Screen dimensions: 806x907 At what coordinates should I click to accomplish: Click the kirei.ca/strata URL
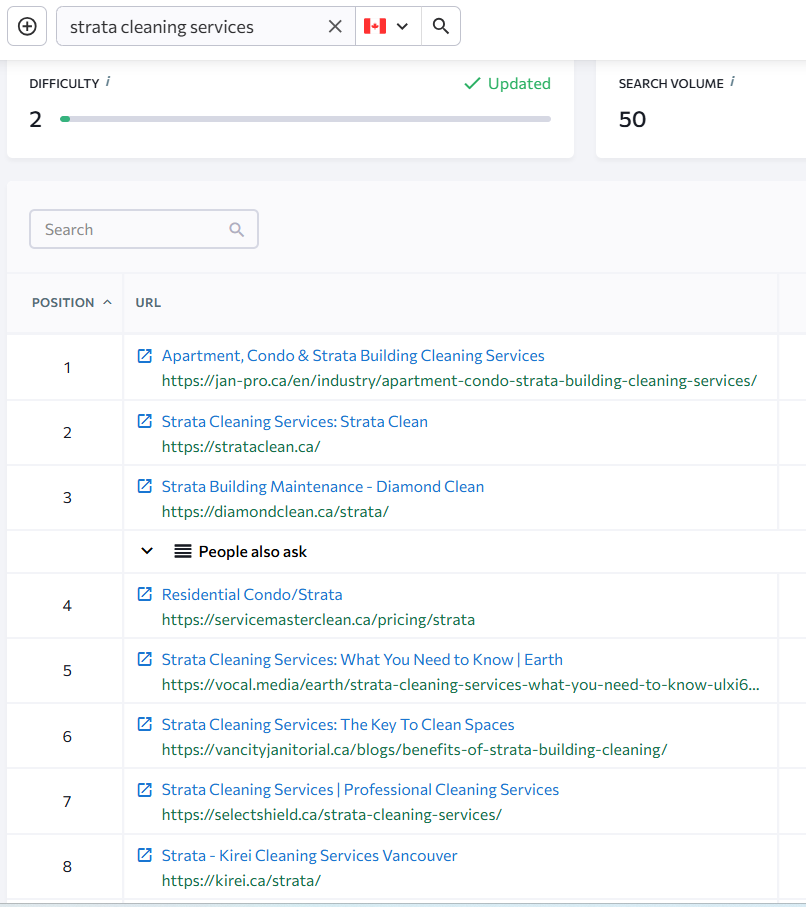(x=241, y=881)
